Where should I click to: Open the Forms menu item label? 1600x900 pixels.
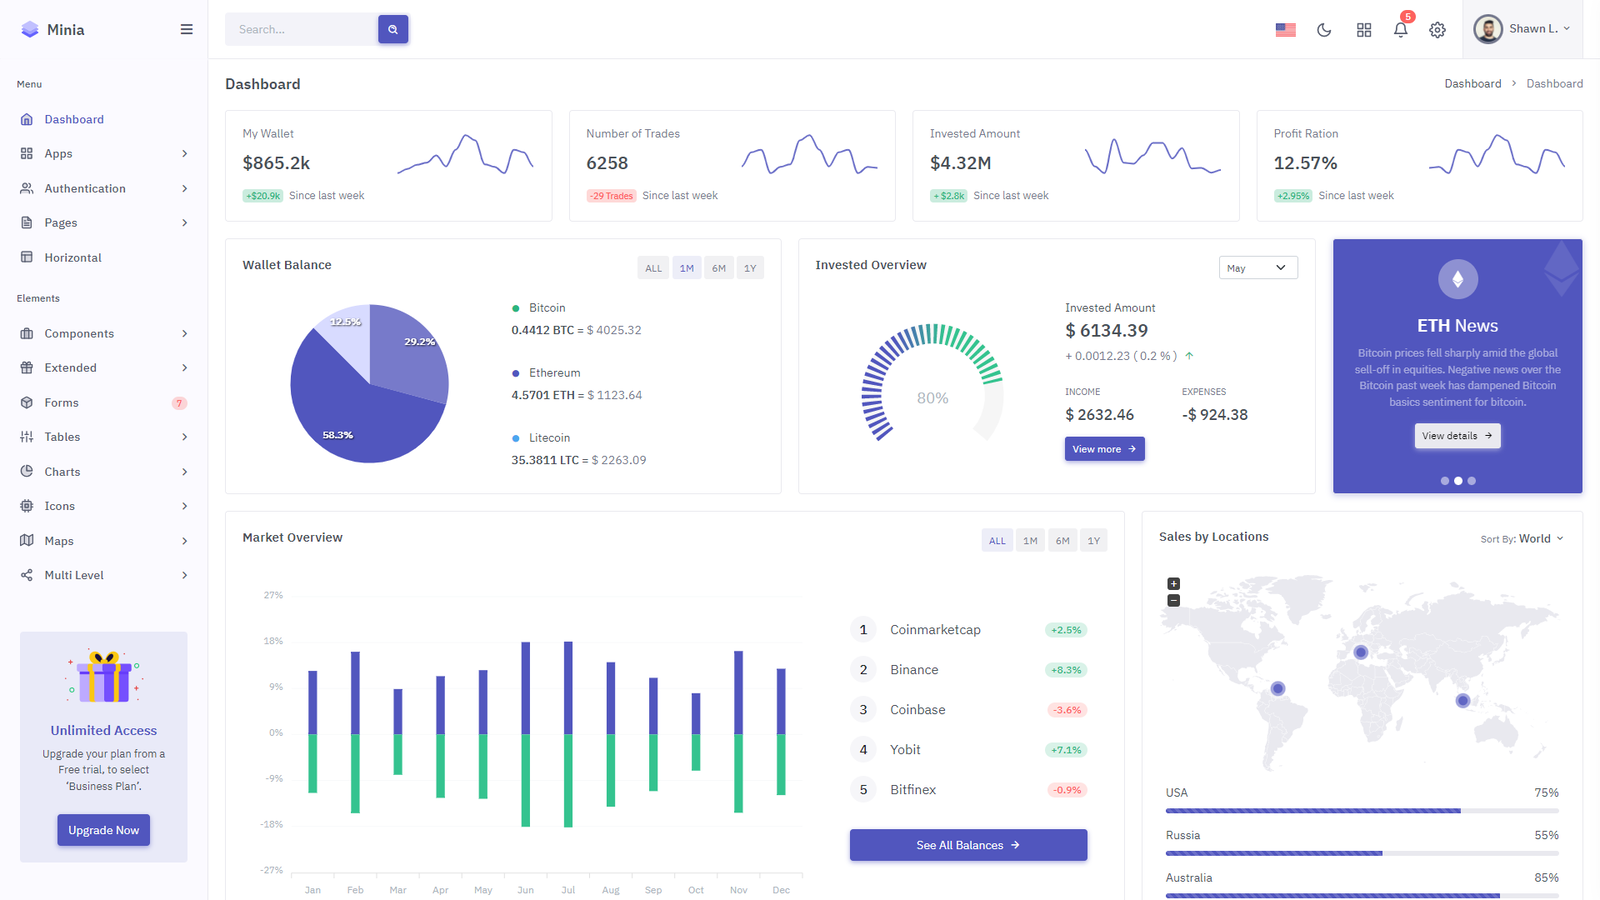(x=61, y=403)
